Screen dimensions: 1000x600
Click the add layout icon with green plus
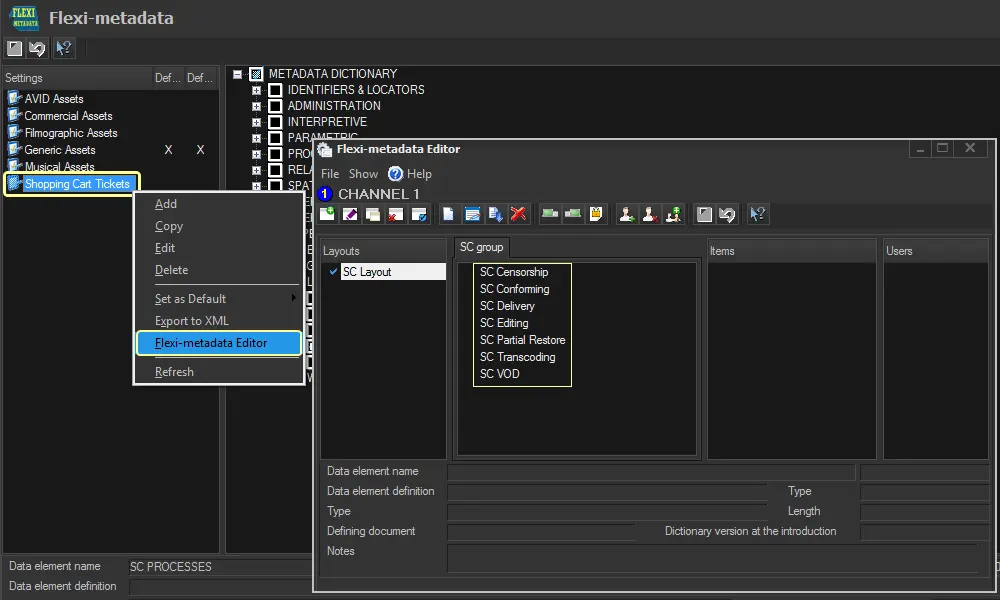328,214
